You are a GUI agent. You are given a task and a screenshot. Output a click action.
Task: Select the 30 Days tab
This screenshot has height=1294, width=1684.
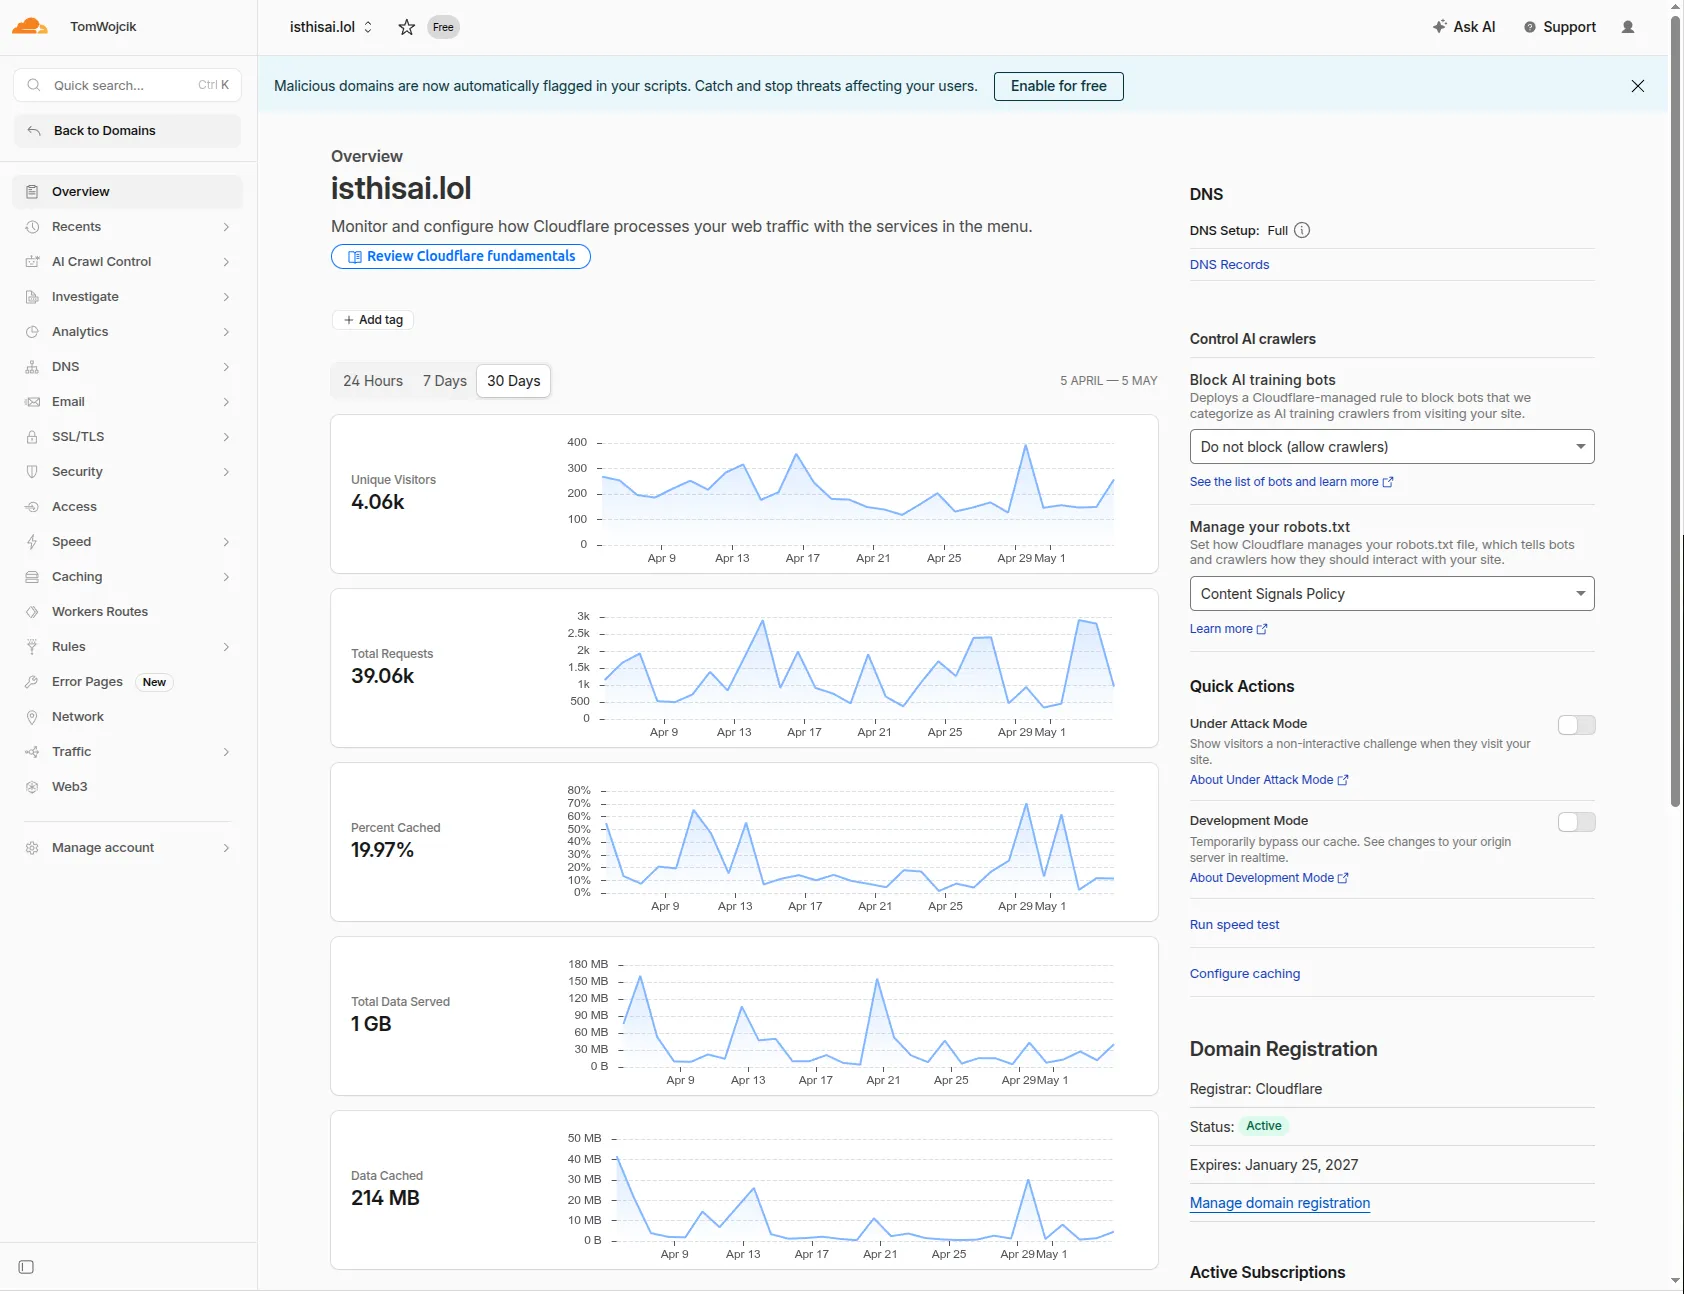(514, 381)
